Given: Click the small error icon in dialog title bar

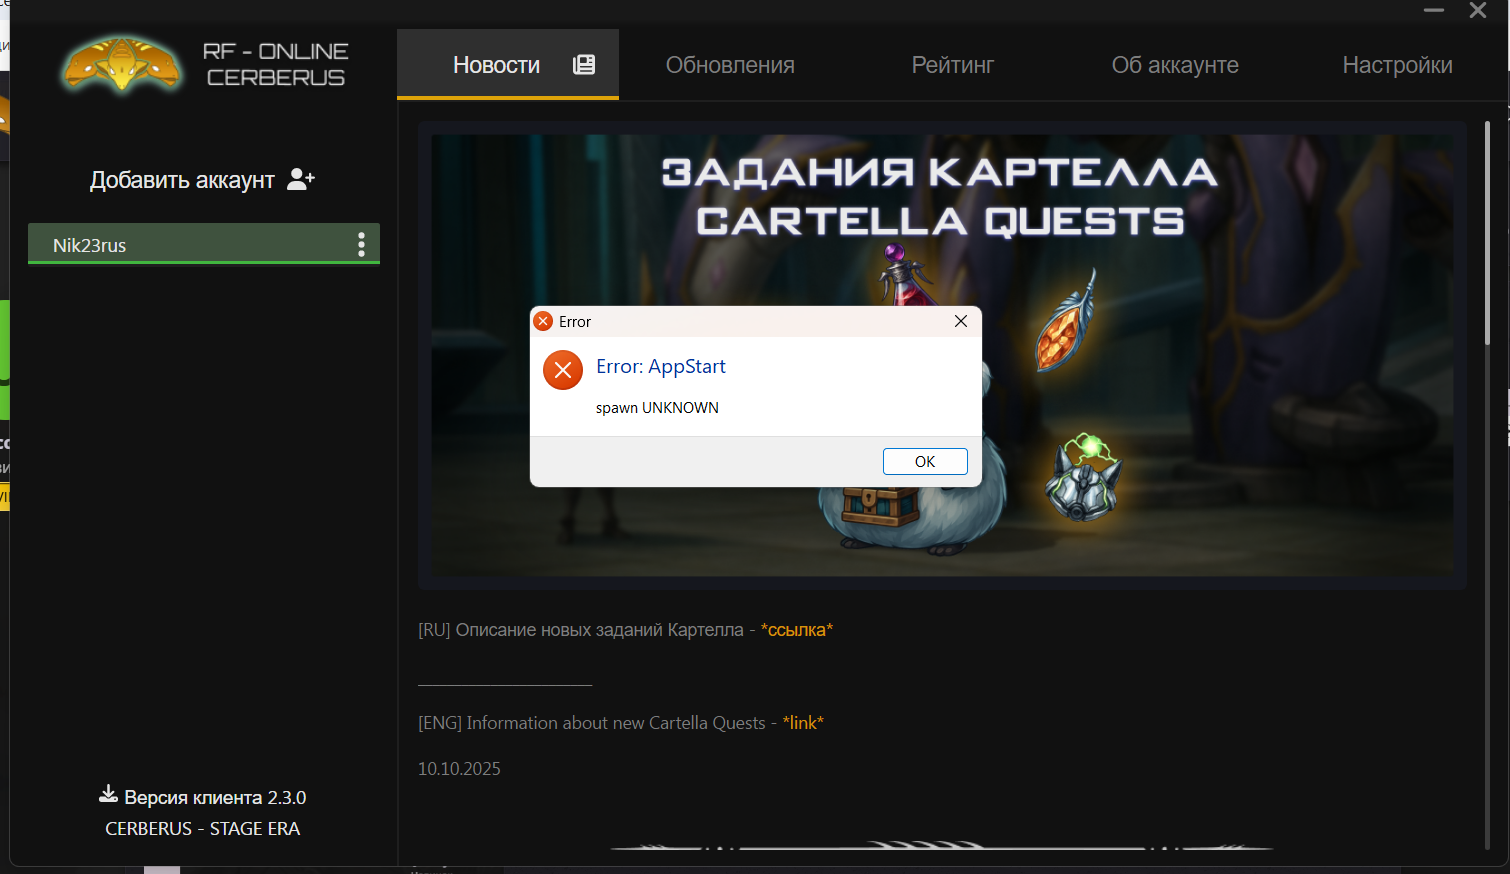Looking at the screenshot, I should [x=543, y=321].
